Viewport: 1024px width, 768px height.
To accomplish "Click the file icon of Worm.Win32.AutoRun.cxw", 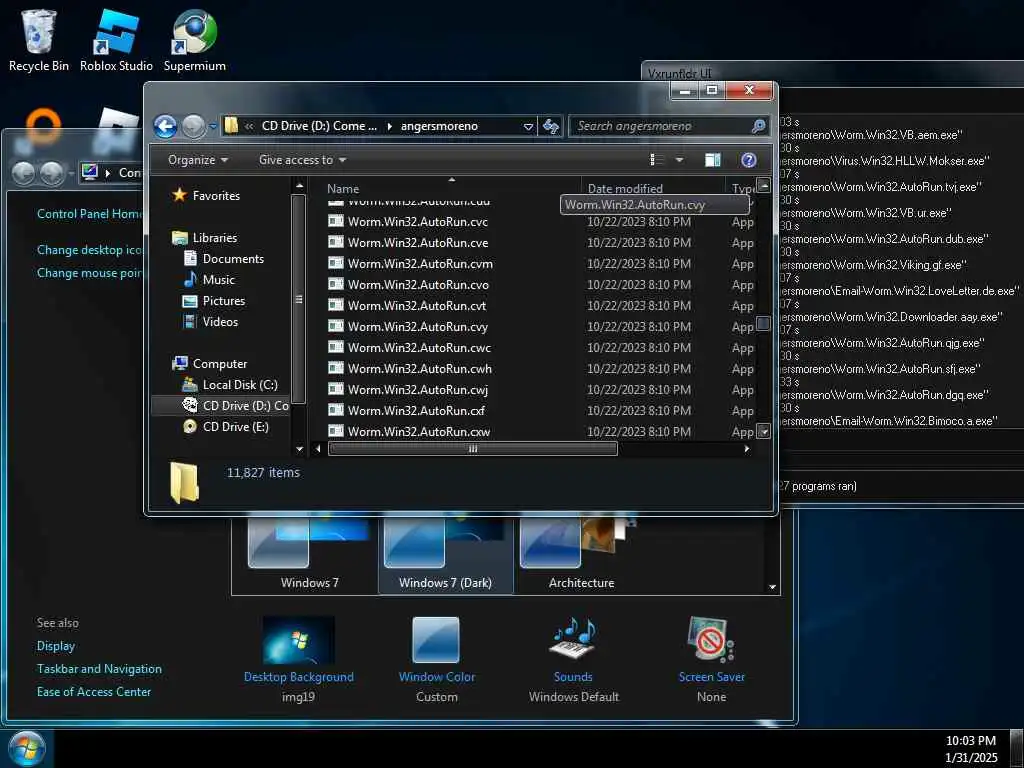I will click(x=336, y=430).
